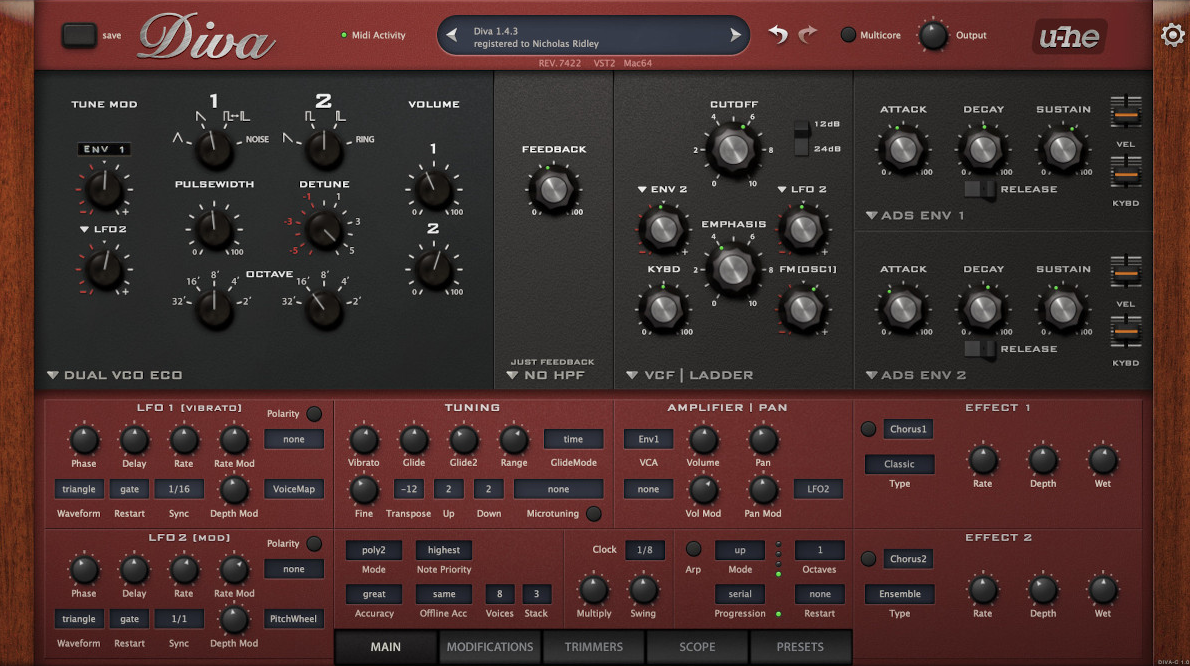
Task: Toggle Effect 2 power button
Action: coord(868,559)
